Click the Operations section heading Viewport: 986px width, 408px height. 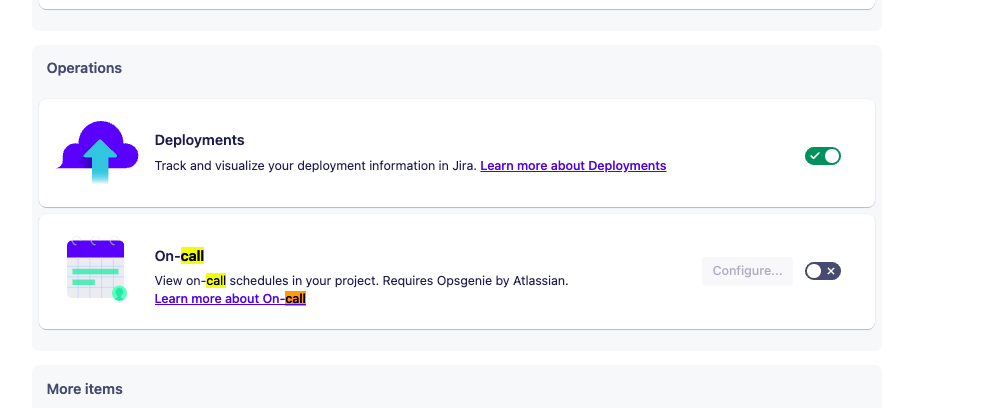(x=84, y=68)
